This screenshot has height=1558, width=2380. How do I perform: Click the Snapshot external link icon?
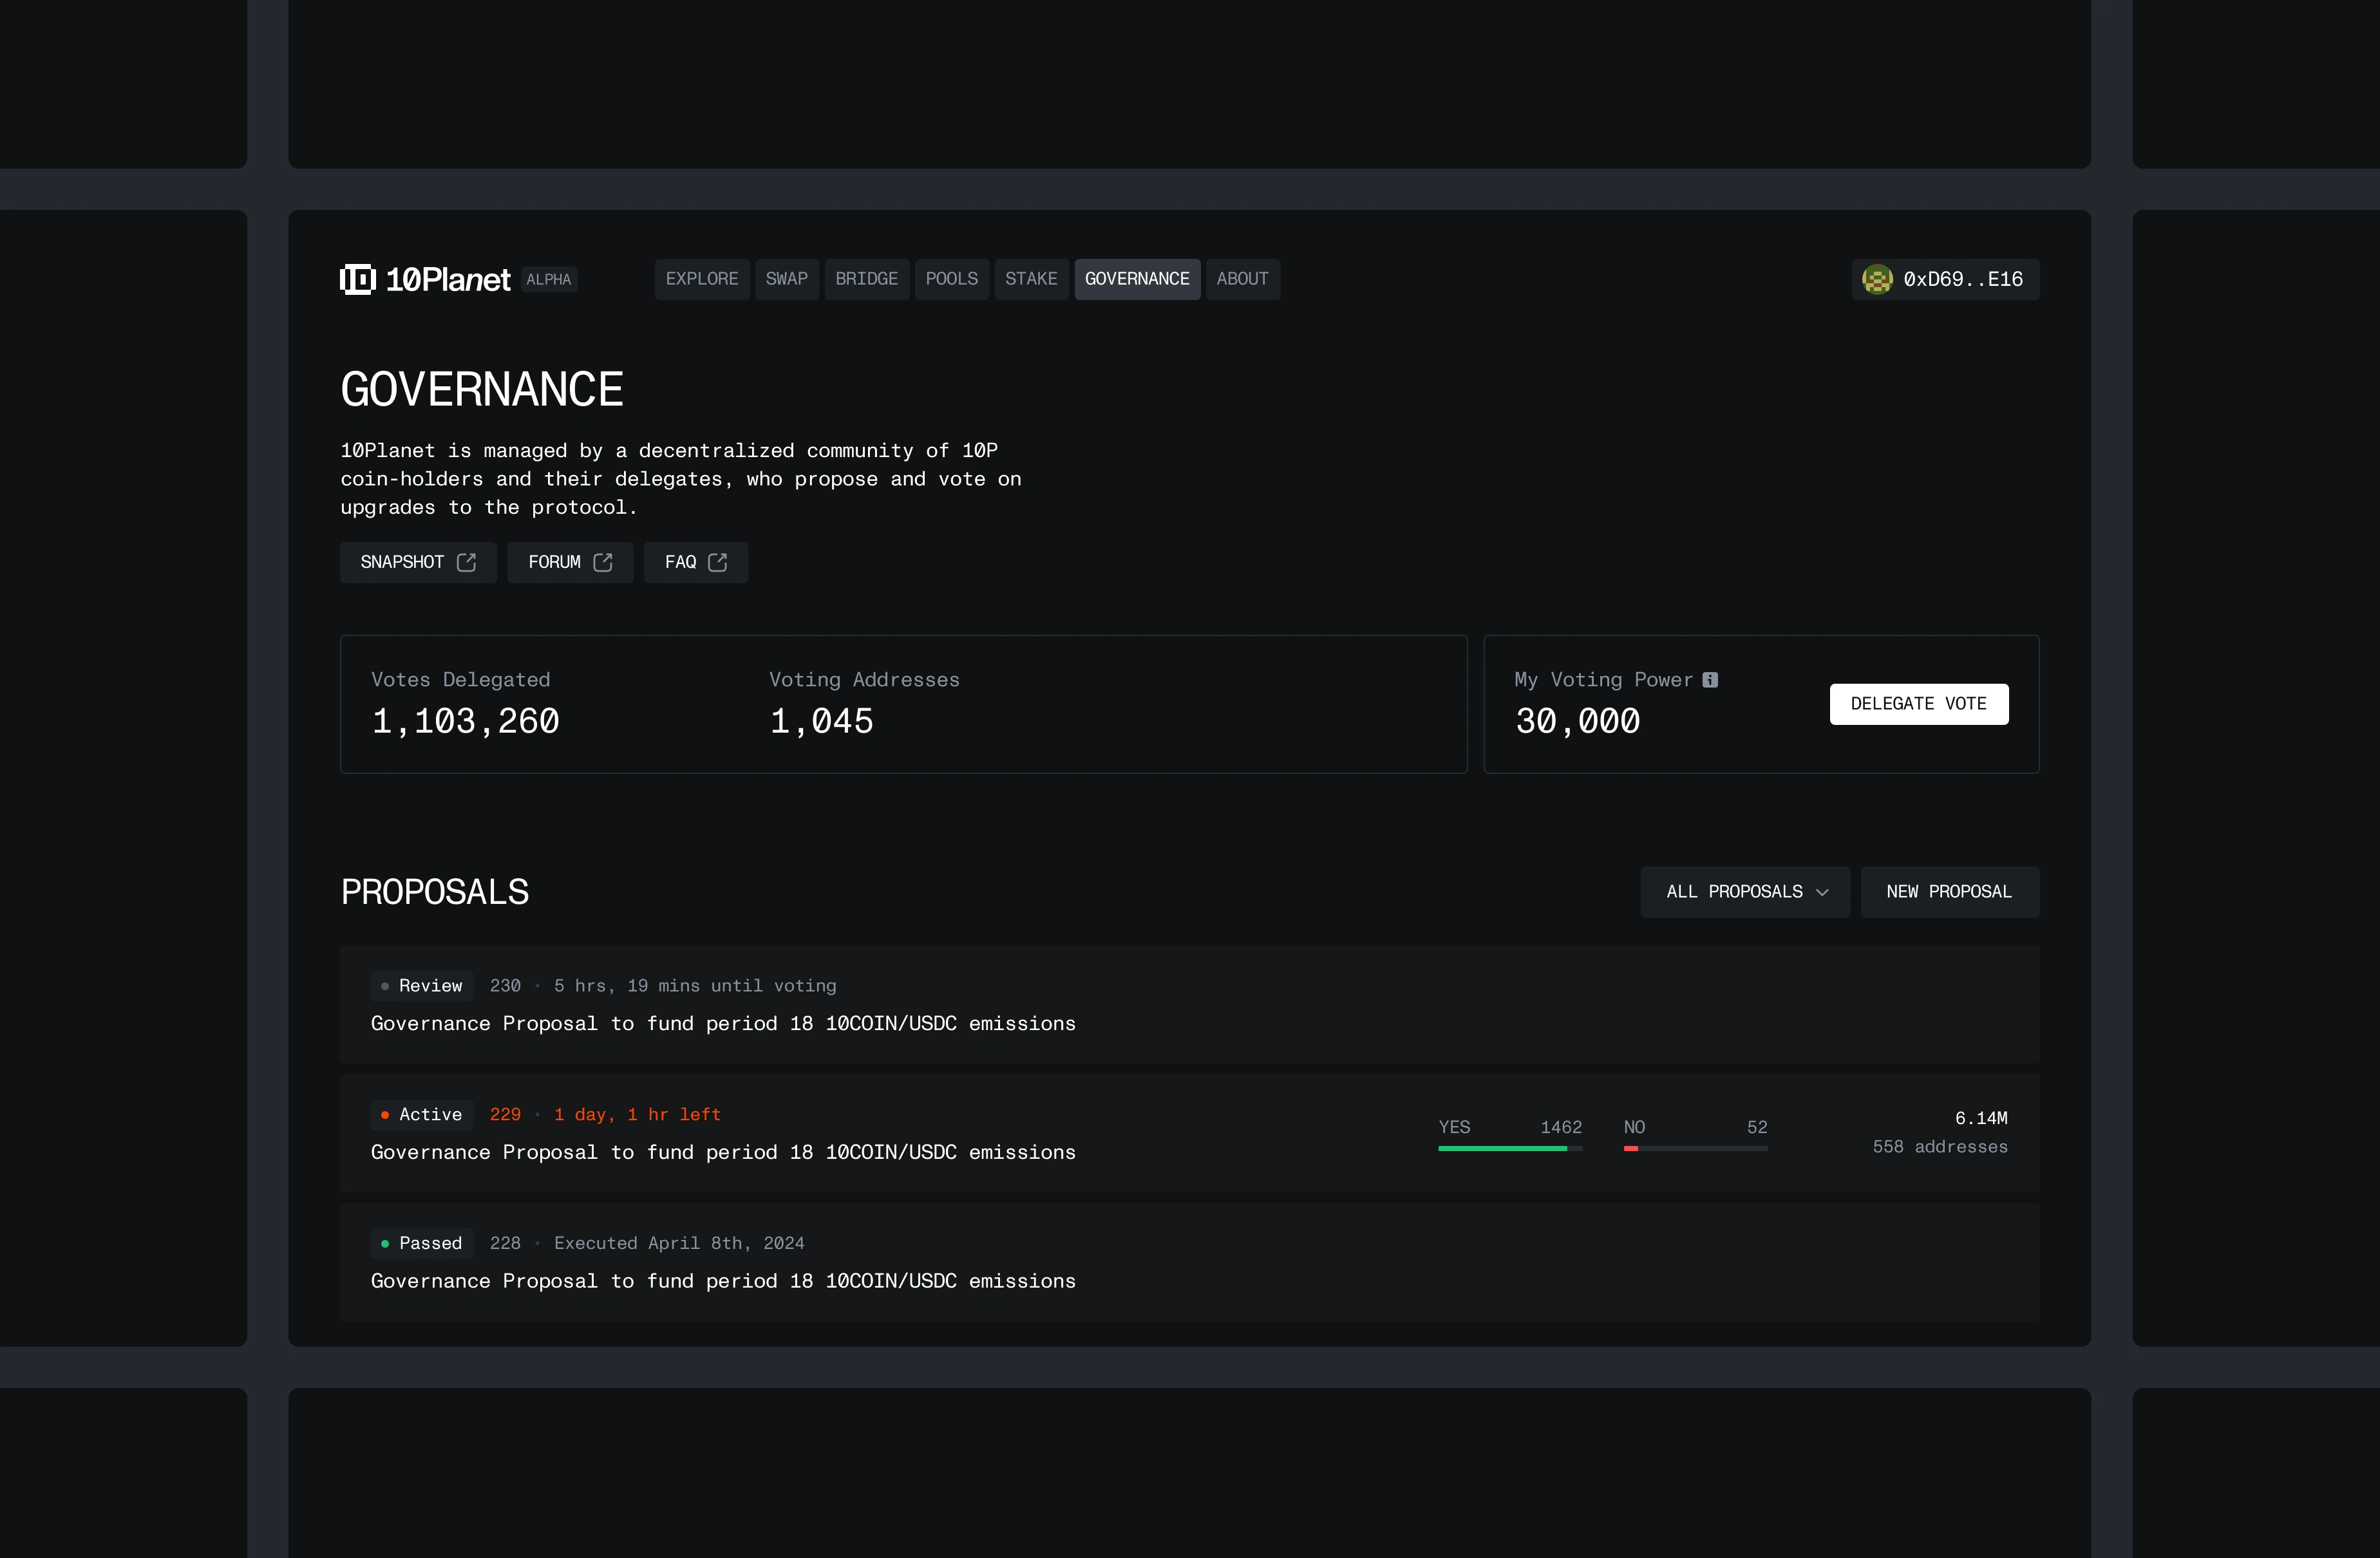point(466,562)
